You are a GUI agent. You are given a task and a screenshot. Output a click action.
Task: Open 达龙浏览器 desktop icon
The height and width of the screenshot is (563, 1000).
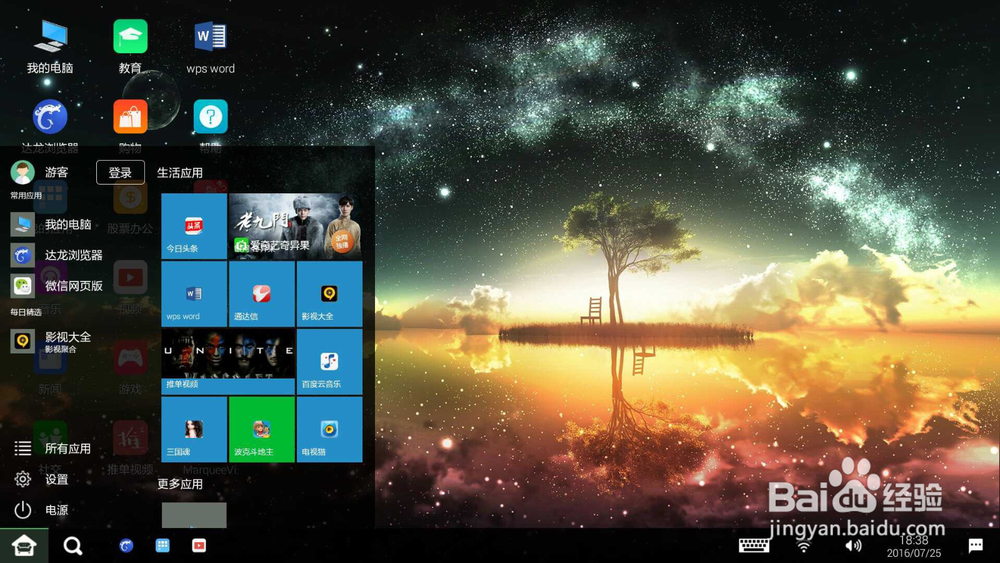[x=50, y=124]
